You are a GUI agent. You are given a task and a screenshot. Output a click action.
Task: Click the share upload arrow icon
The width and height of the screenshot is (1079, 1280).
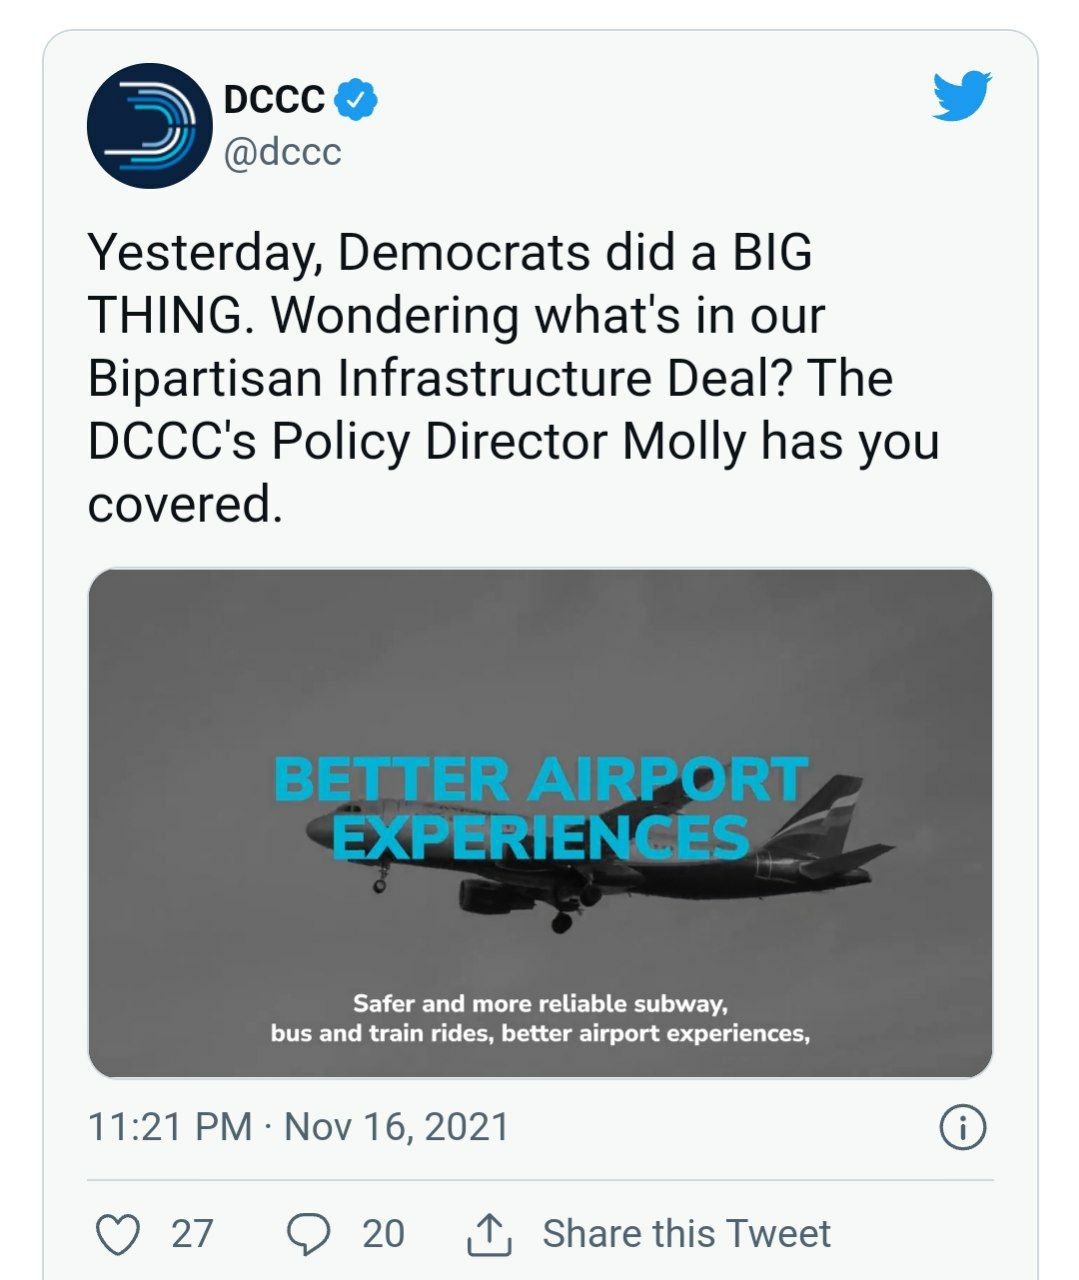(489, 1234)
